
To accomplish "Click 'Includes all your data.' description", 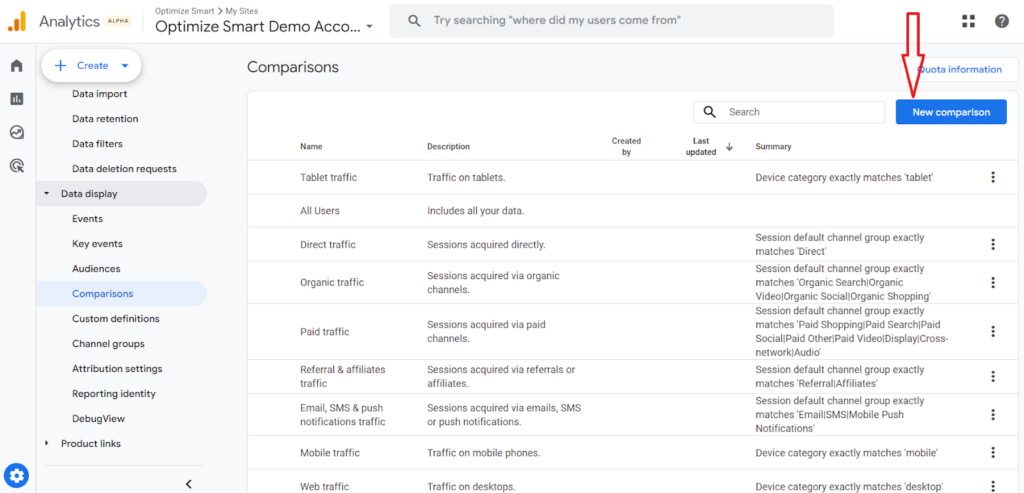I will 476,211.
